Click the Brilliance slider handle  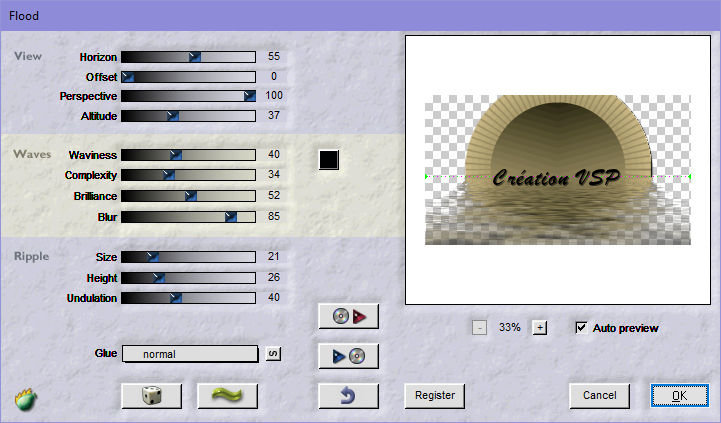tap(191, 196)
